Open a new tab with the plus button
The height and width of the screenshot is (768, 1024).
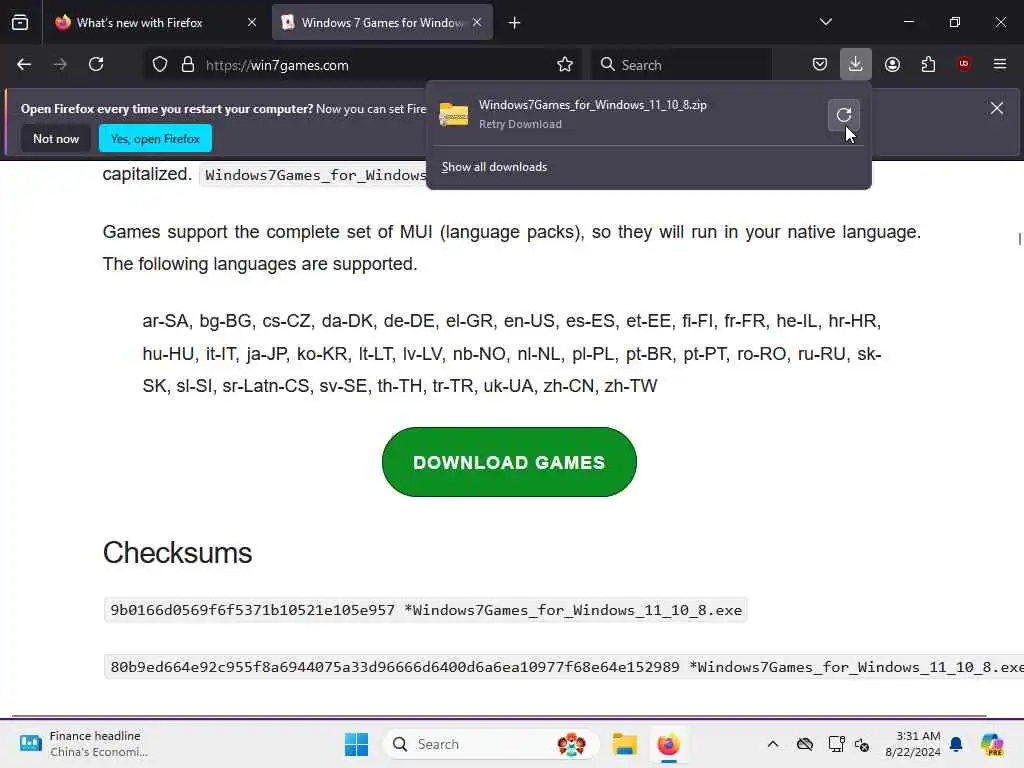point(515,23)
